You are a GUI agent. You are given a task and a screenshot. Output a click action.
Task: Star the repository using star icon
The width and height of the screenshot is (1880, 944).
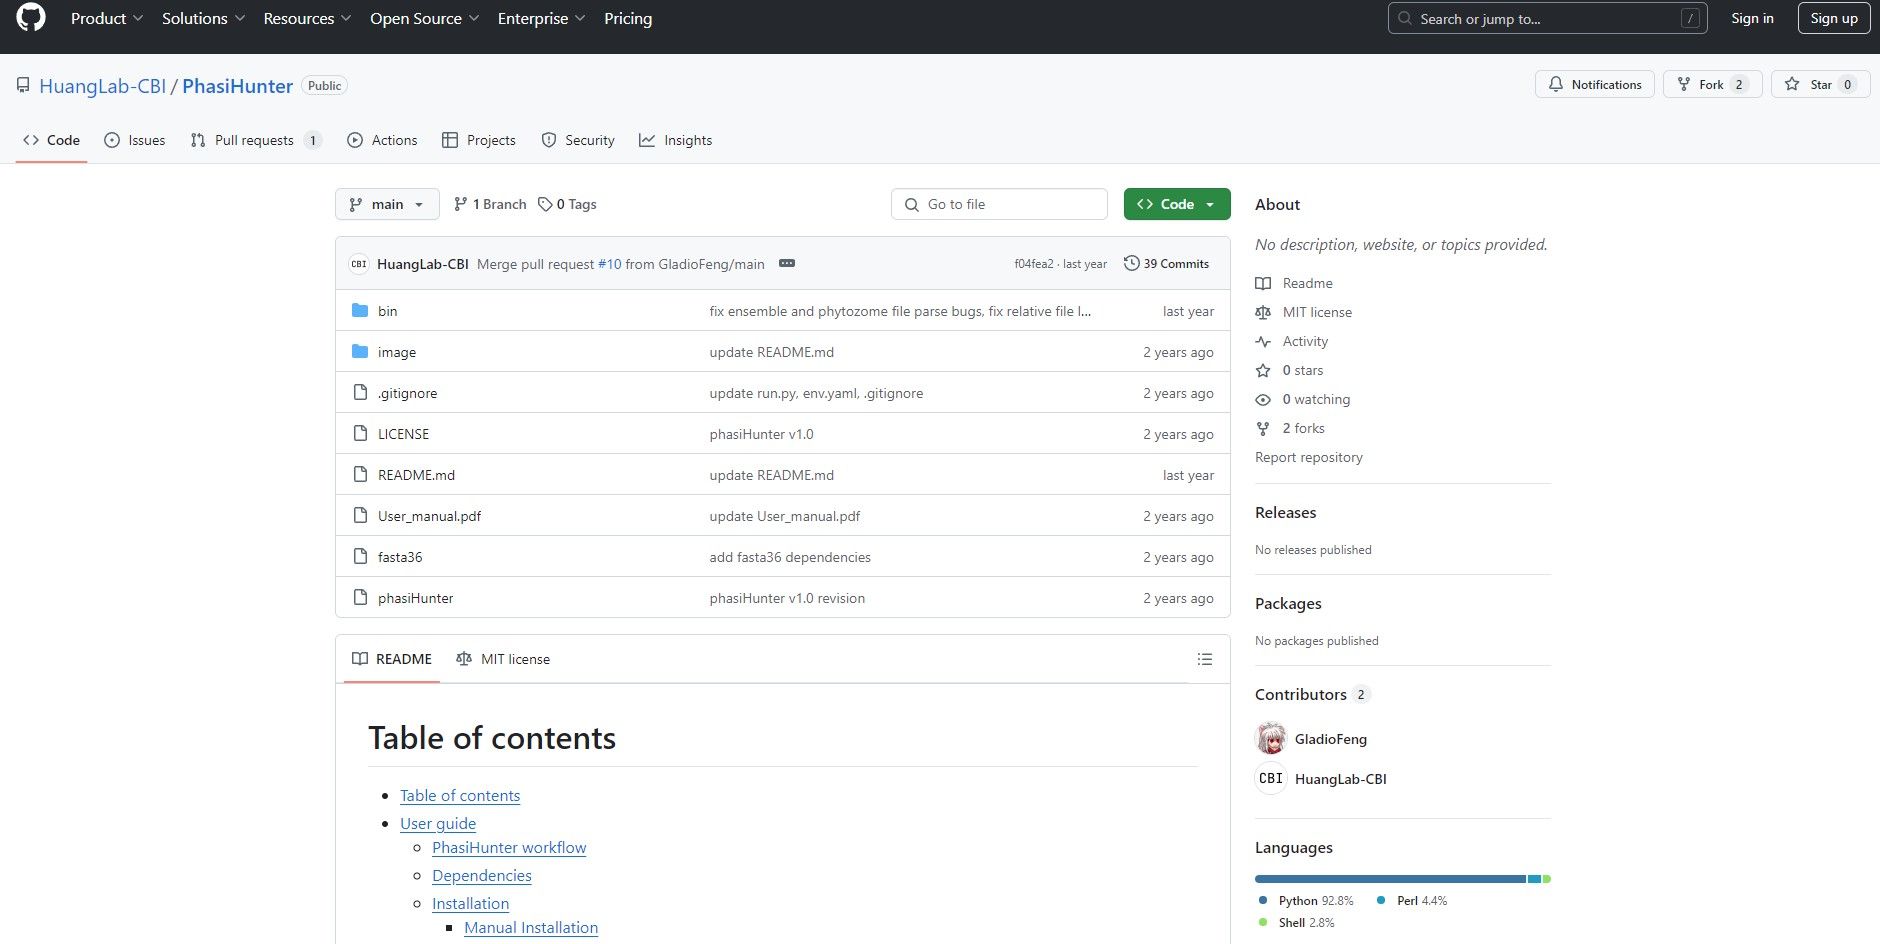click(1792, 85)
